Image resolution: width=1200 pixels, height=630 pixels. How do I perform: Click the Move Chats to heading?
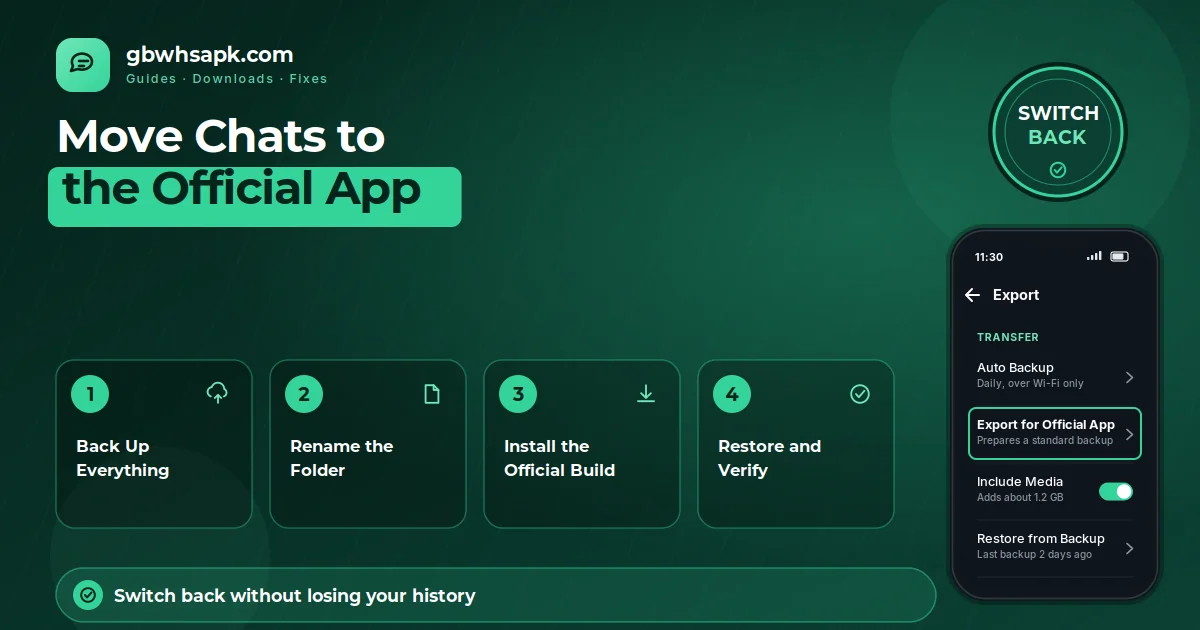pyautogui.click(x=221, y=136)
